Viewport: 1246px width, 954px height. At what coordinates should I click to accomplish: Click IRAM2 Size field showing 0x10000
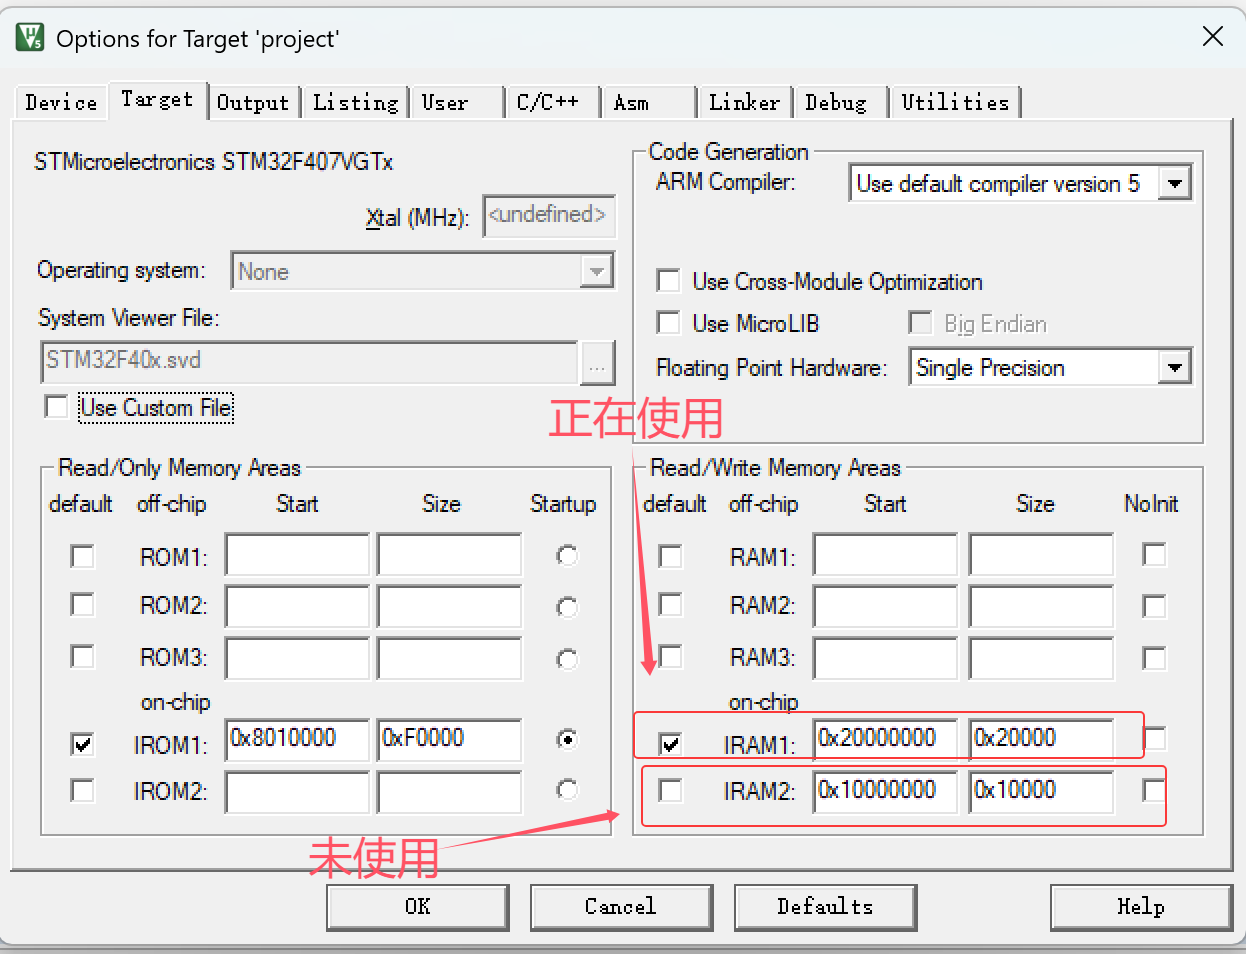[1041, 792]
